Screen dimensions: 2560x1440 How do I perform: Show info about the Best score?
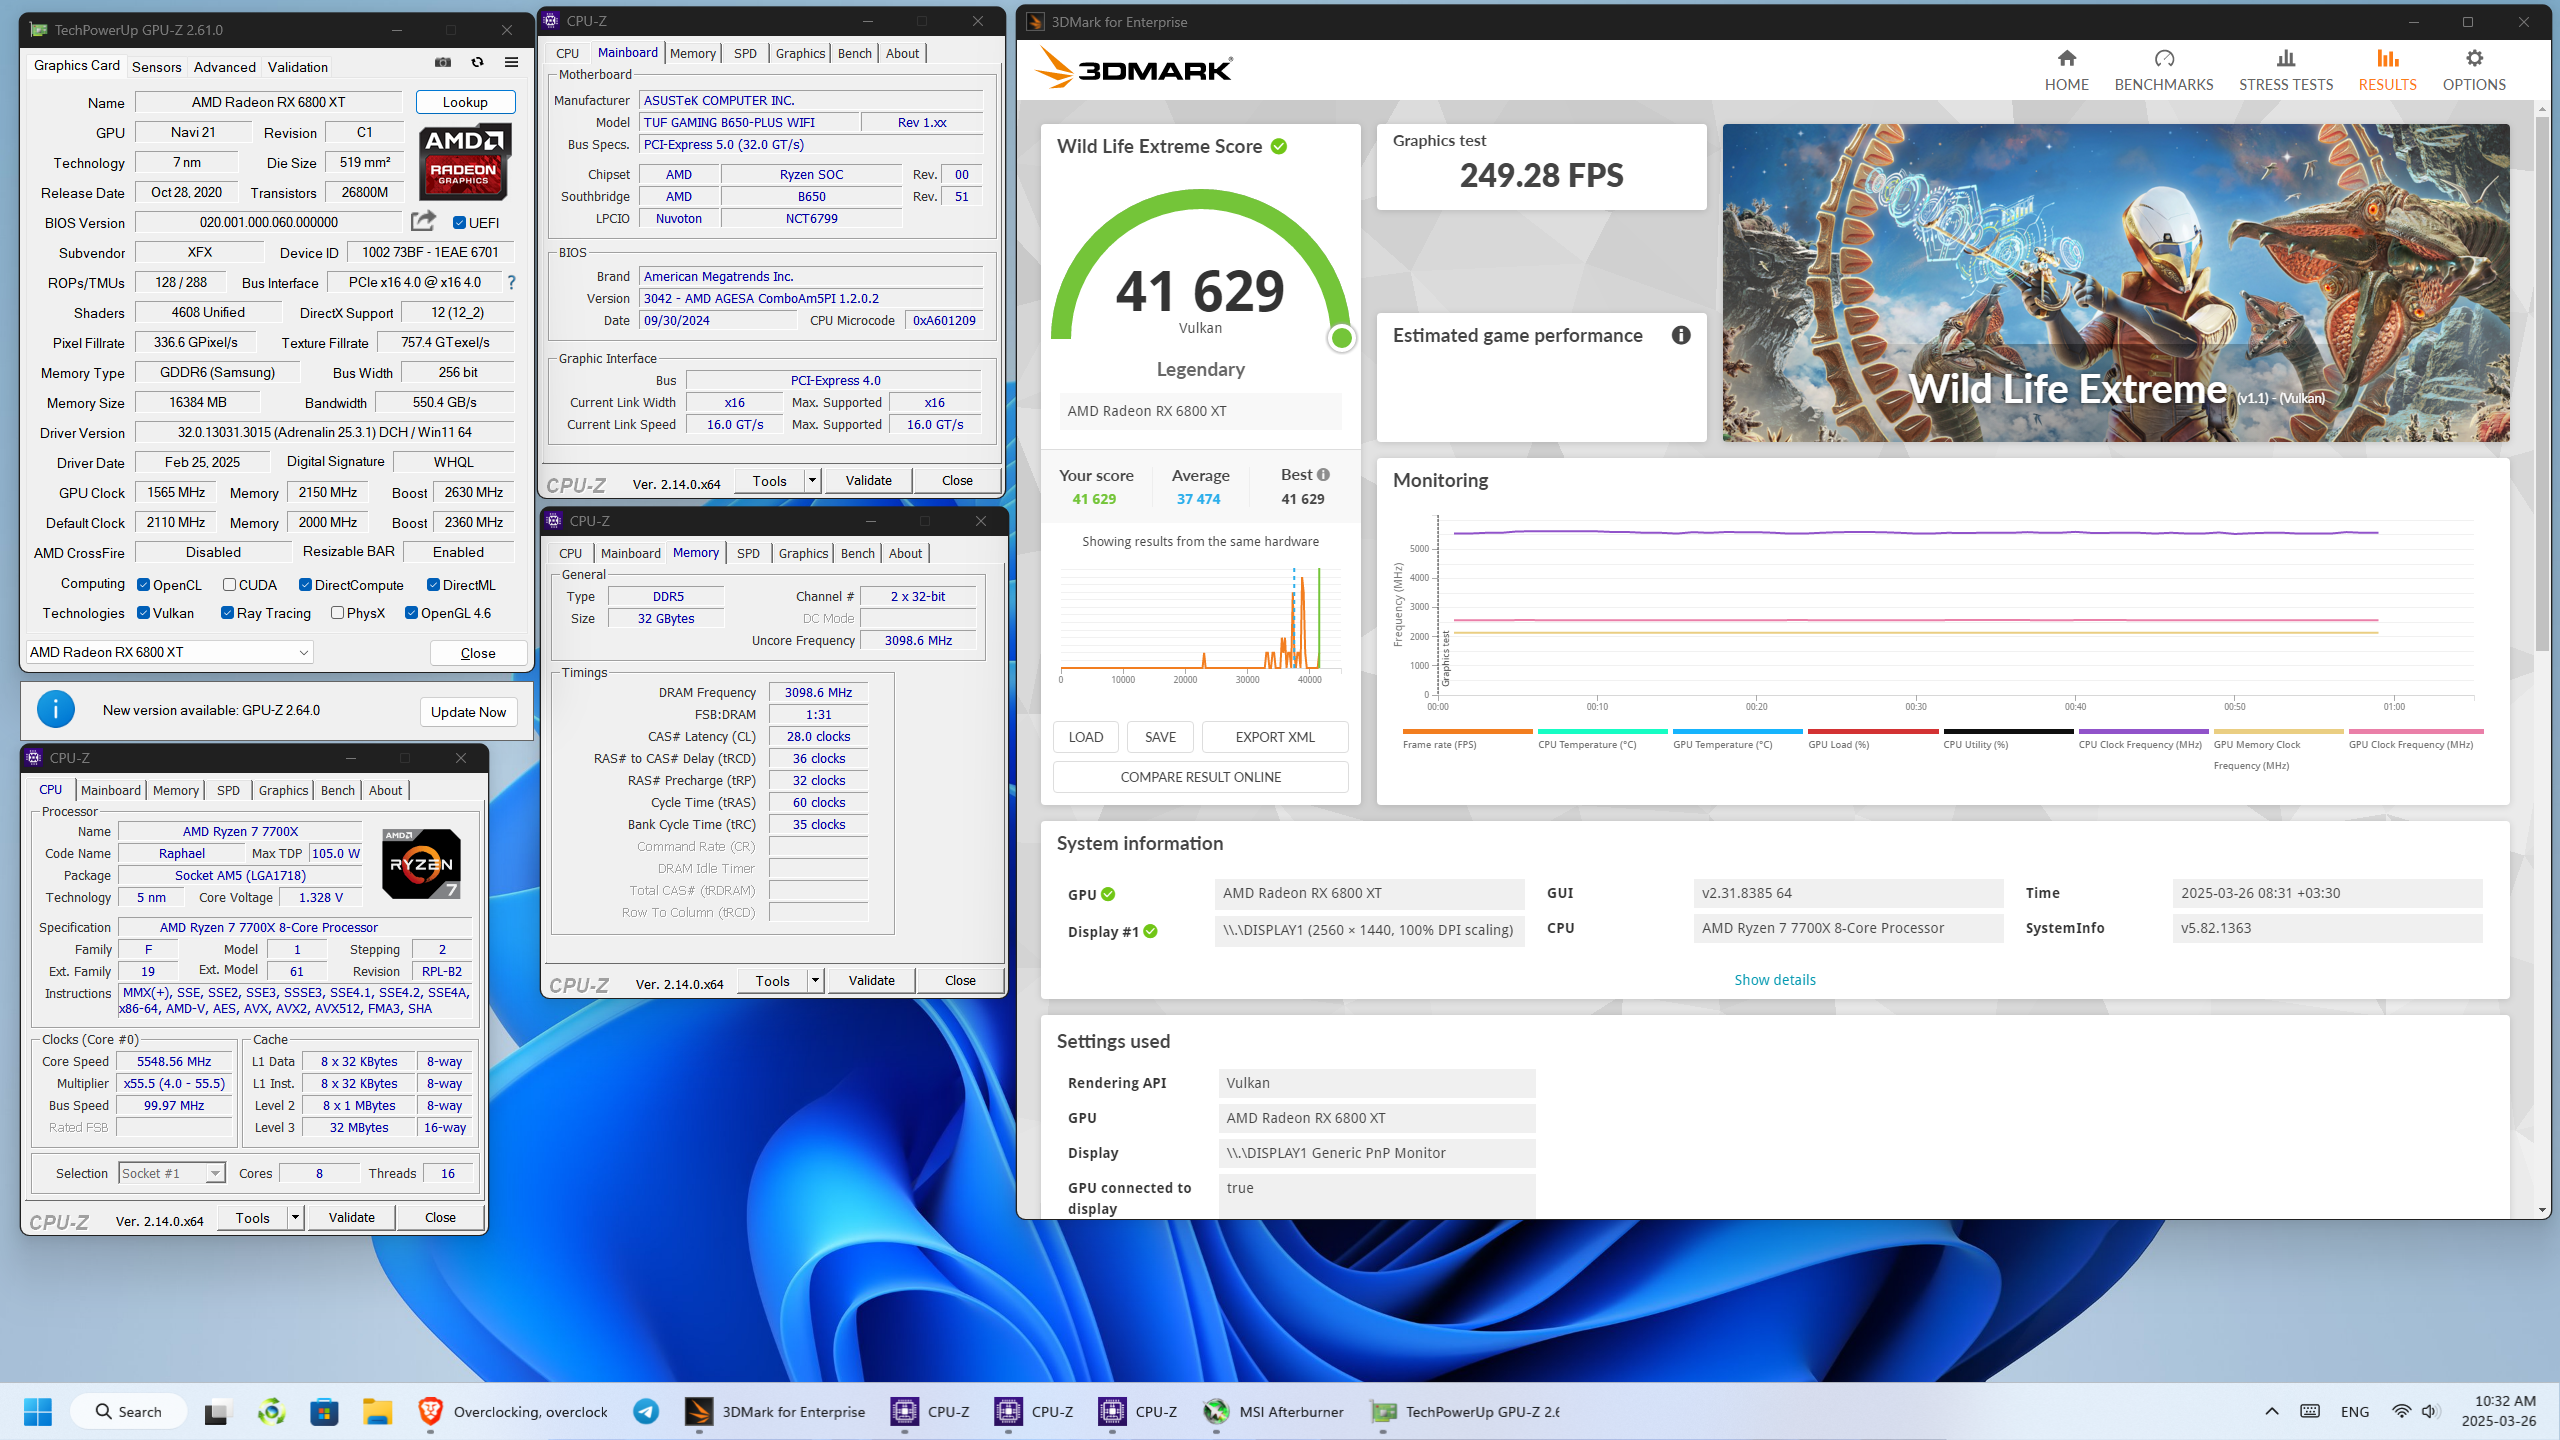click(1323, 475)
